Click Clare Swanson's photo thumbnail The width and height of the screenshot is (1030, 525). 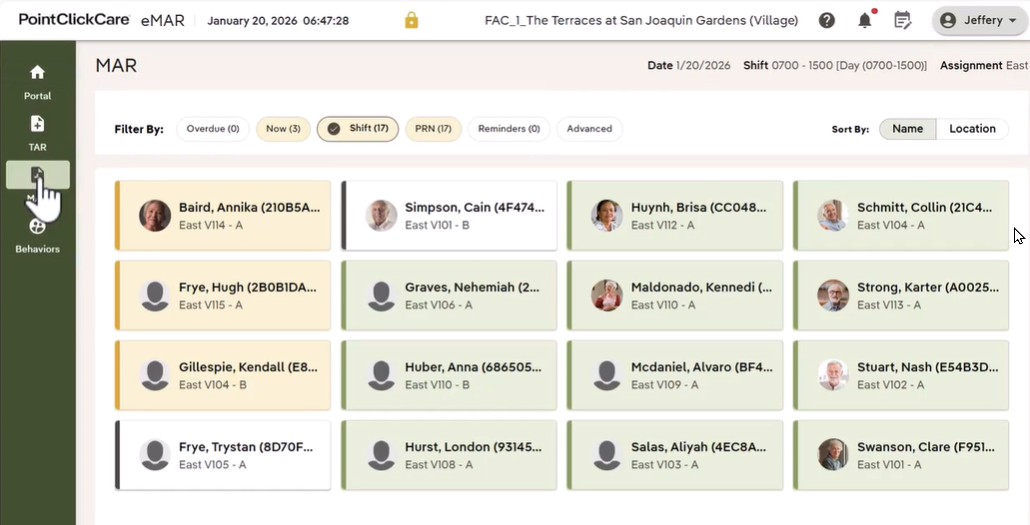[833, 455]
